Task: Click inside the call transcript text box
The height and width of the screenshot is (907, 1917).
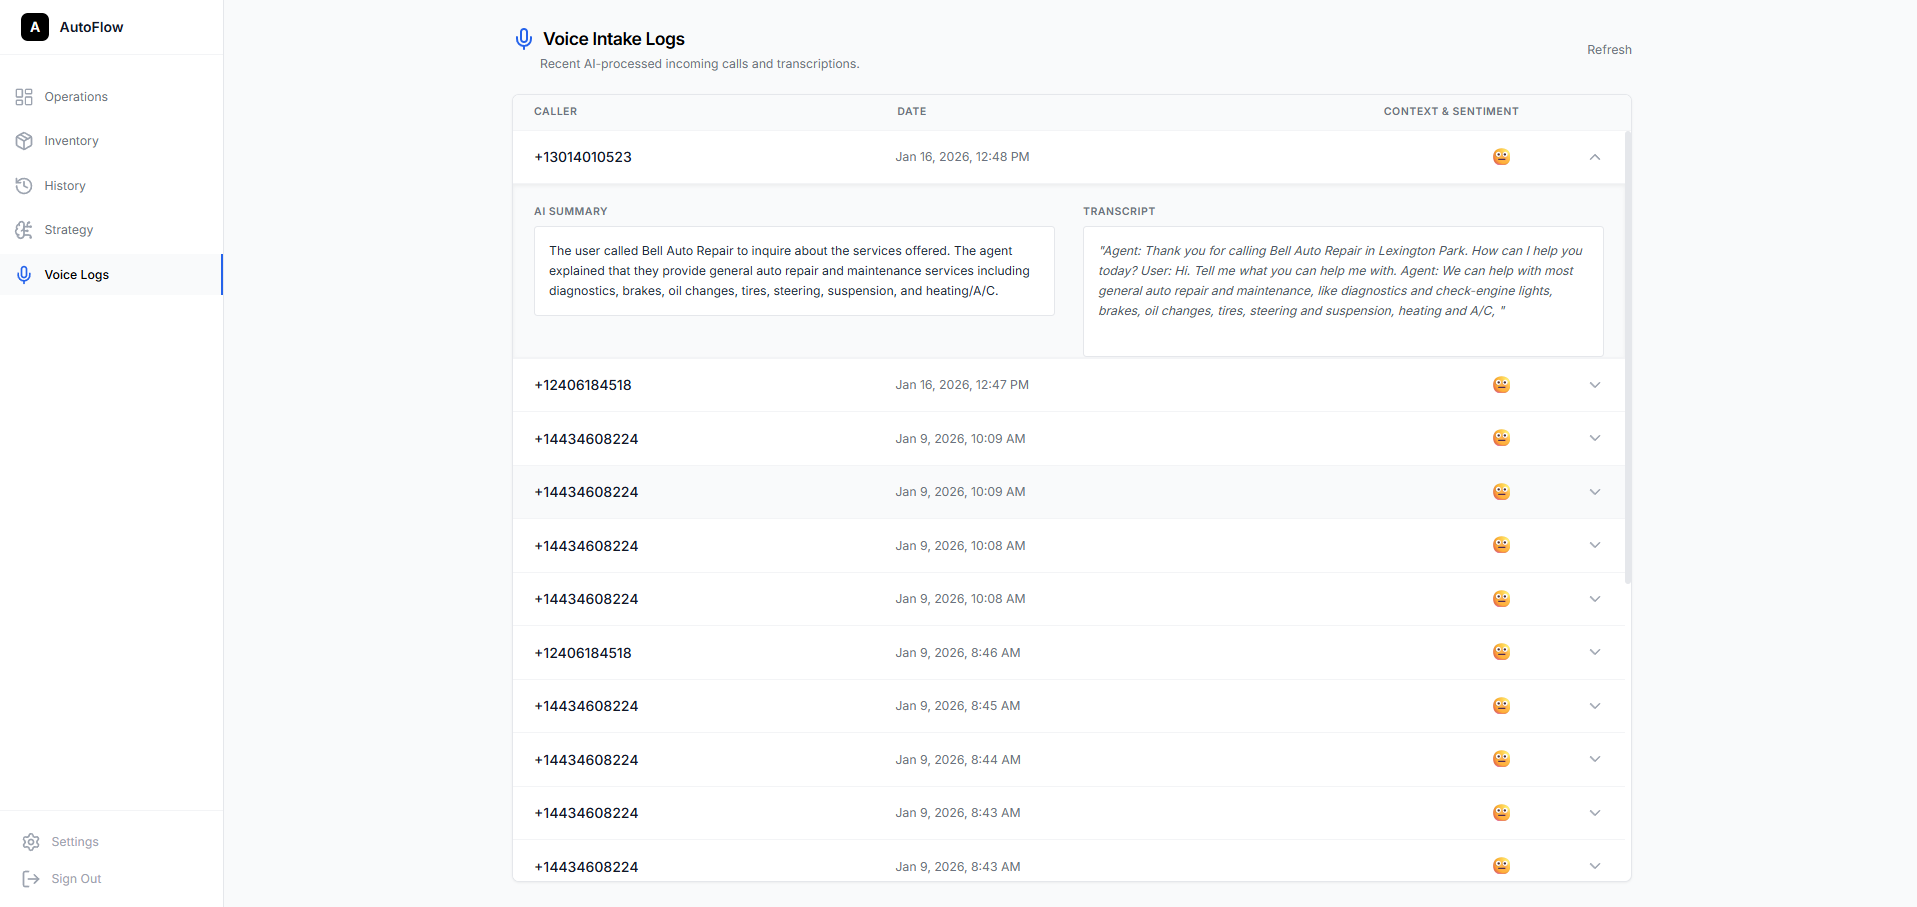Action: point(1342,291)
